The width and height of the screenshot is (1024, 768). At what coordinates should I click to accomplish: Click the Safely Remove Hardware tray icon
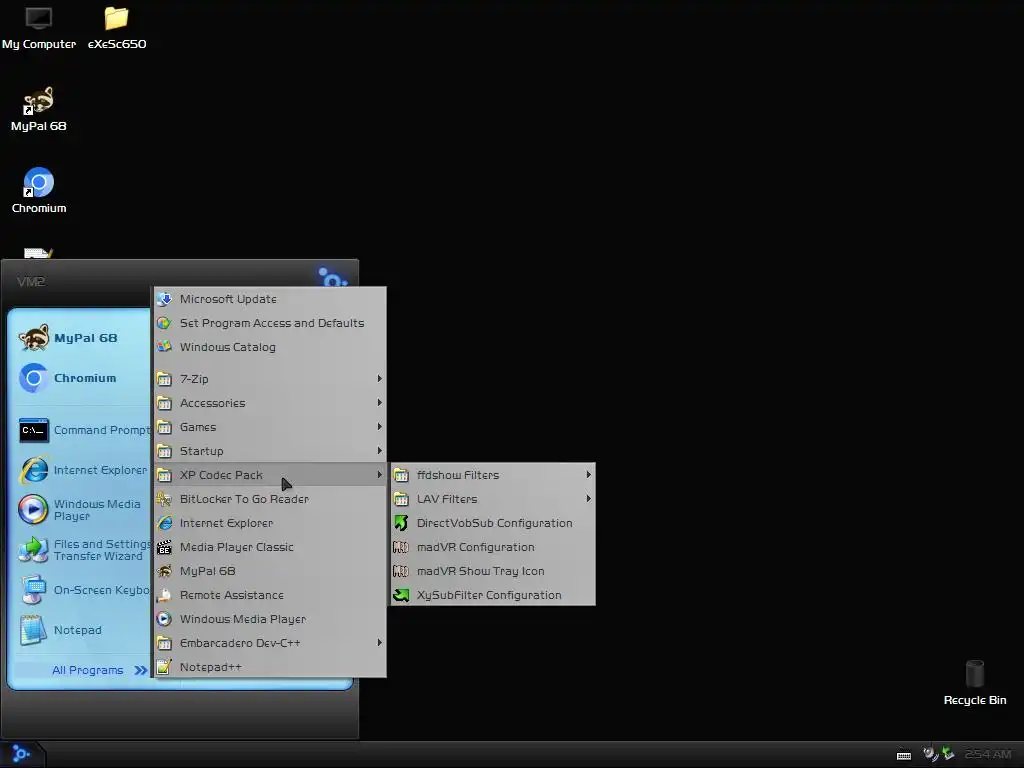948,754
